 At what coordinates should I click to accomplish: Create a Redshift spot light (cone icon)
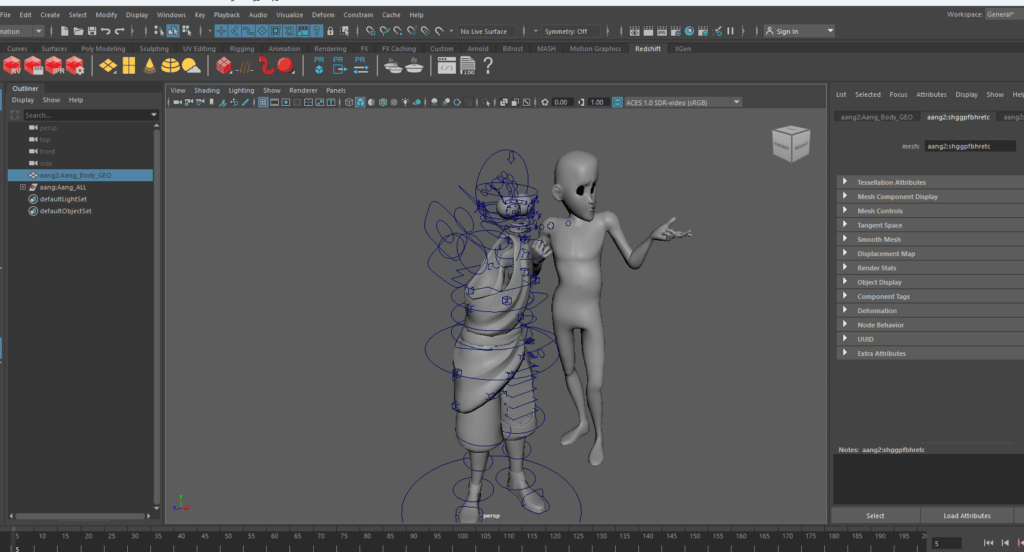(x=150, y=66)
